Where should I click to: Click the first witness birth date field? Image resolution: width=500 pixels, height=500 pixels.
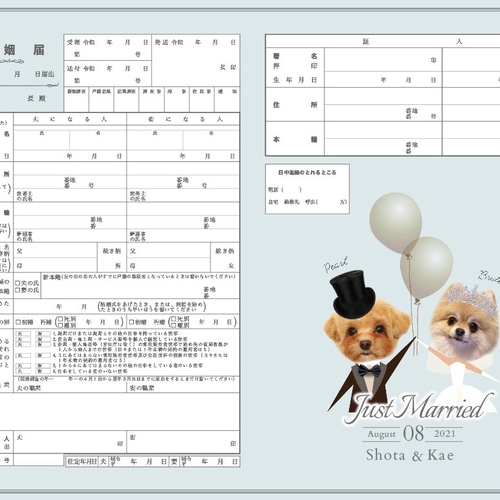(383, 80)
